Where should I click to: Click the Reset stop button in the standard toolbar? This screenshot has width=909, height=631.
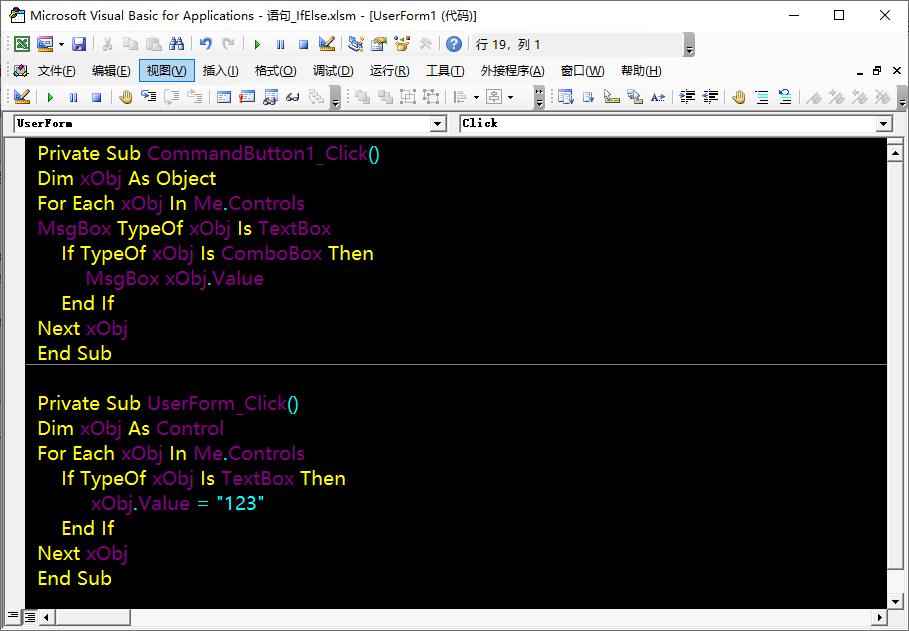303,44
